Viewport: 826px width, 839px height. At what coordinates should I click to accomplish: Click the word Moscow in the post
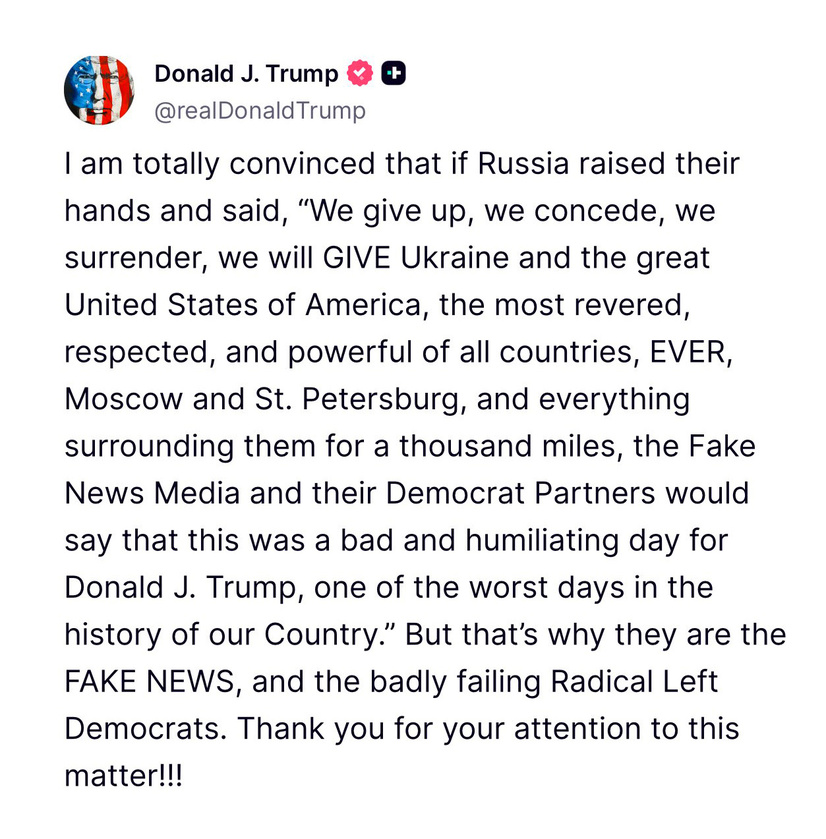pos(124,399)
